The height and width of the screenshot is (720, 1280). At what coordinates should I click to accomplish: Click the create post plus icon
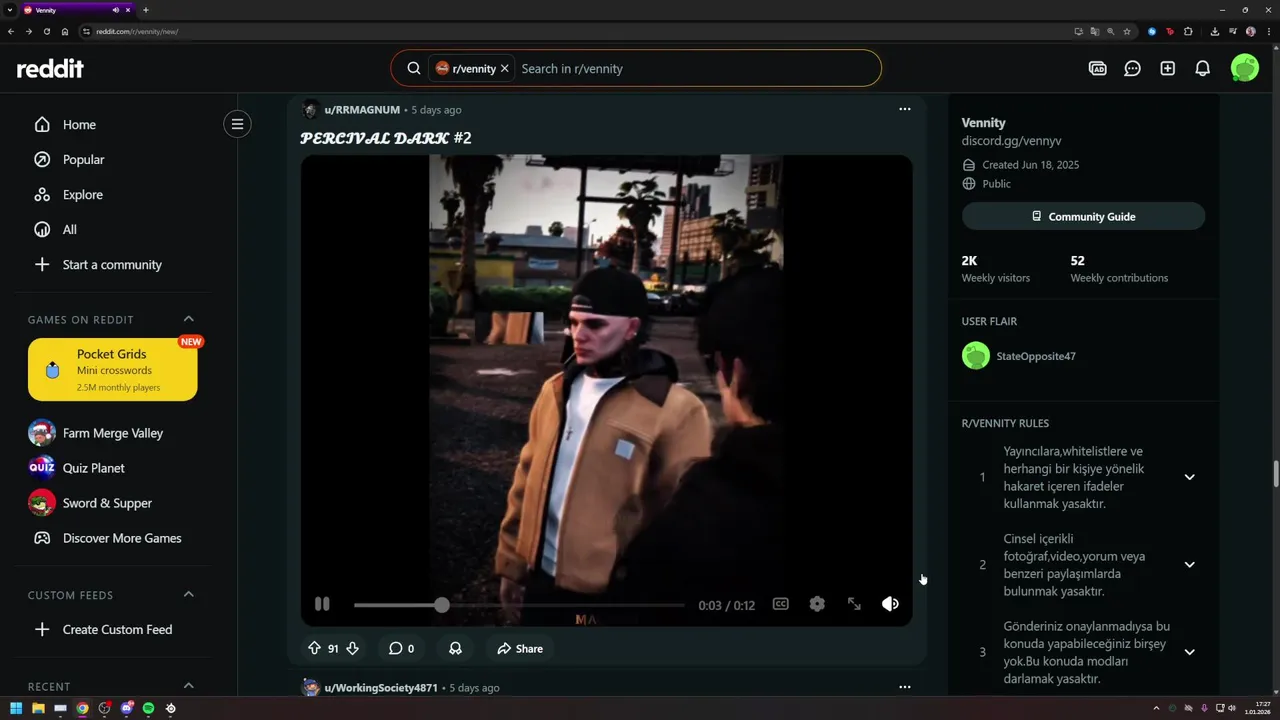(1167, 68)
